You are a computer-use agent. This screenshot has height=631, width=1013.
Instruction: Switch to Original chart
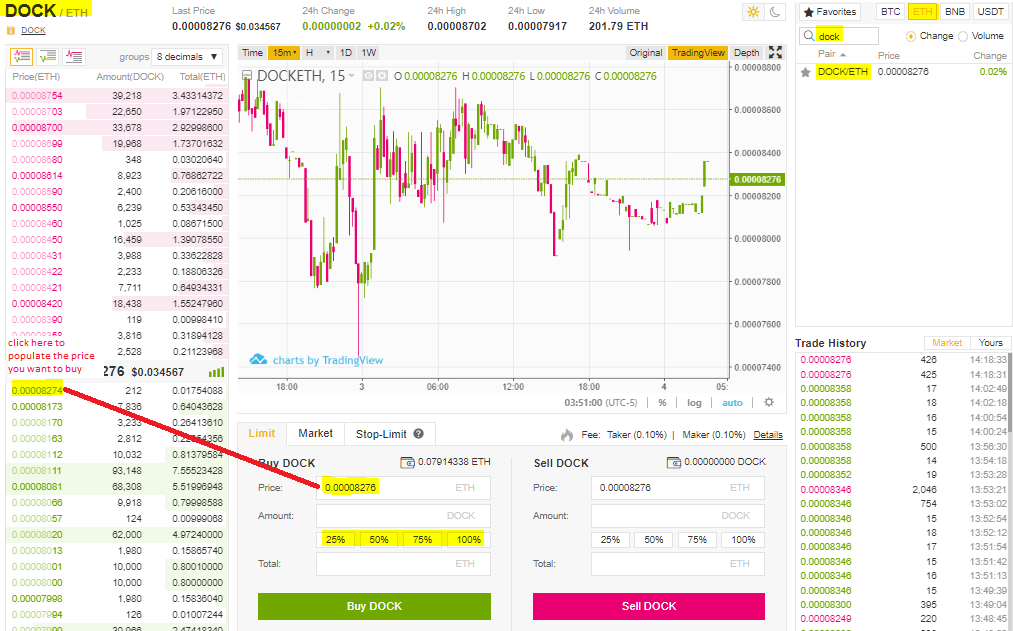click(x=646, y=53)
